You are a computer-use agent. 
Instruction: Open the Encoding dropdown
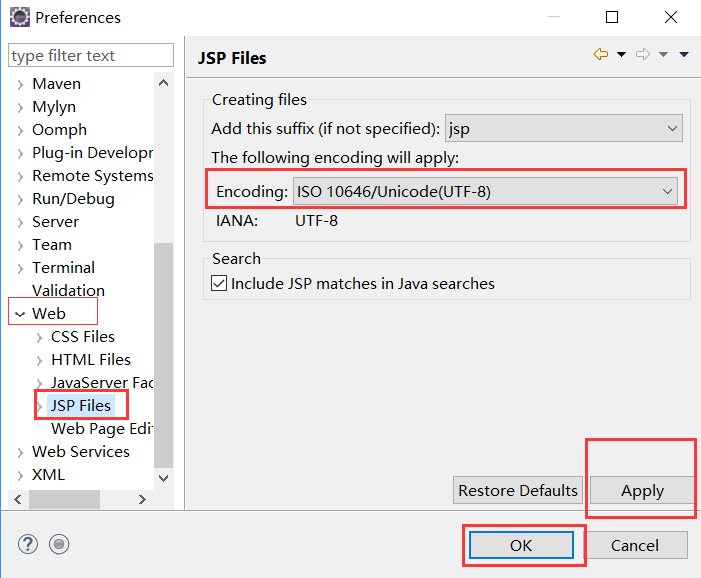(485, 191)
